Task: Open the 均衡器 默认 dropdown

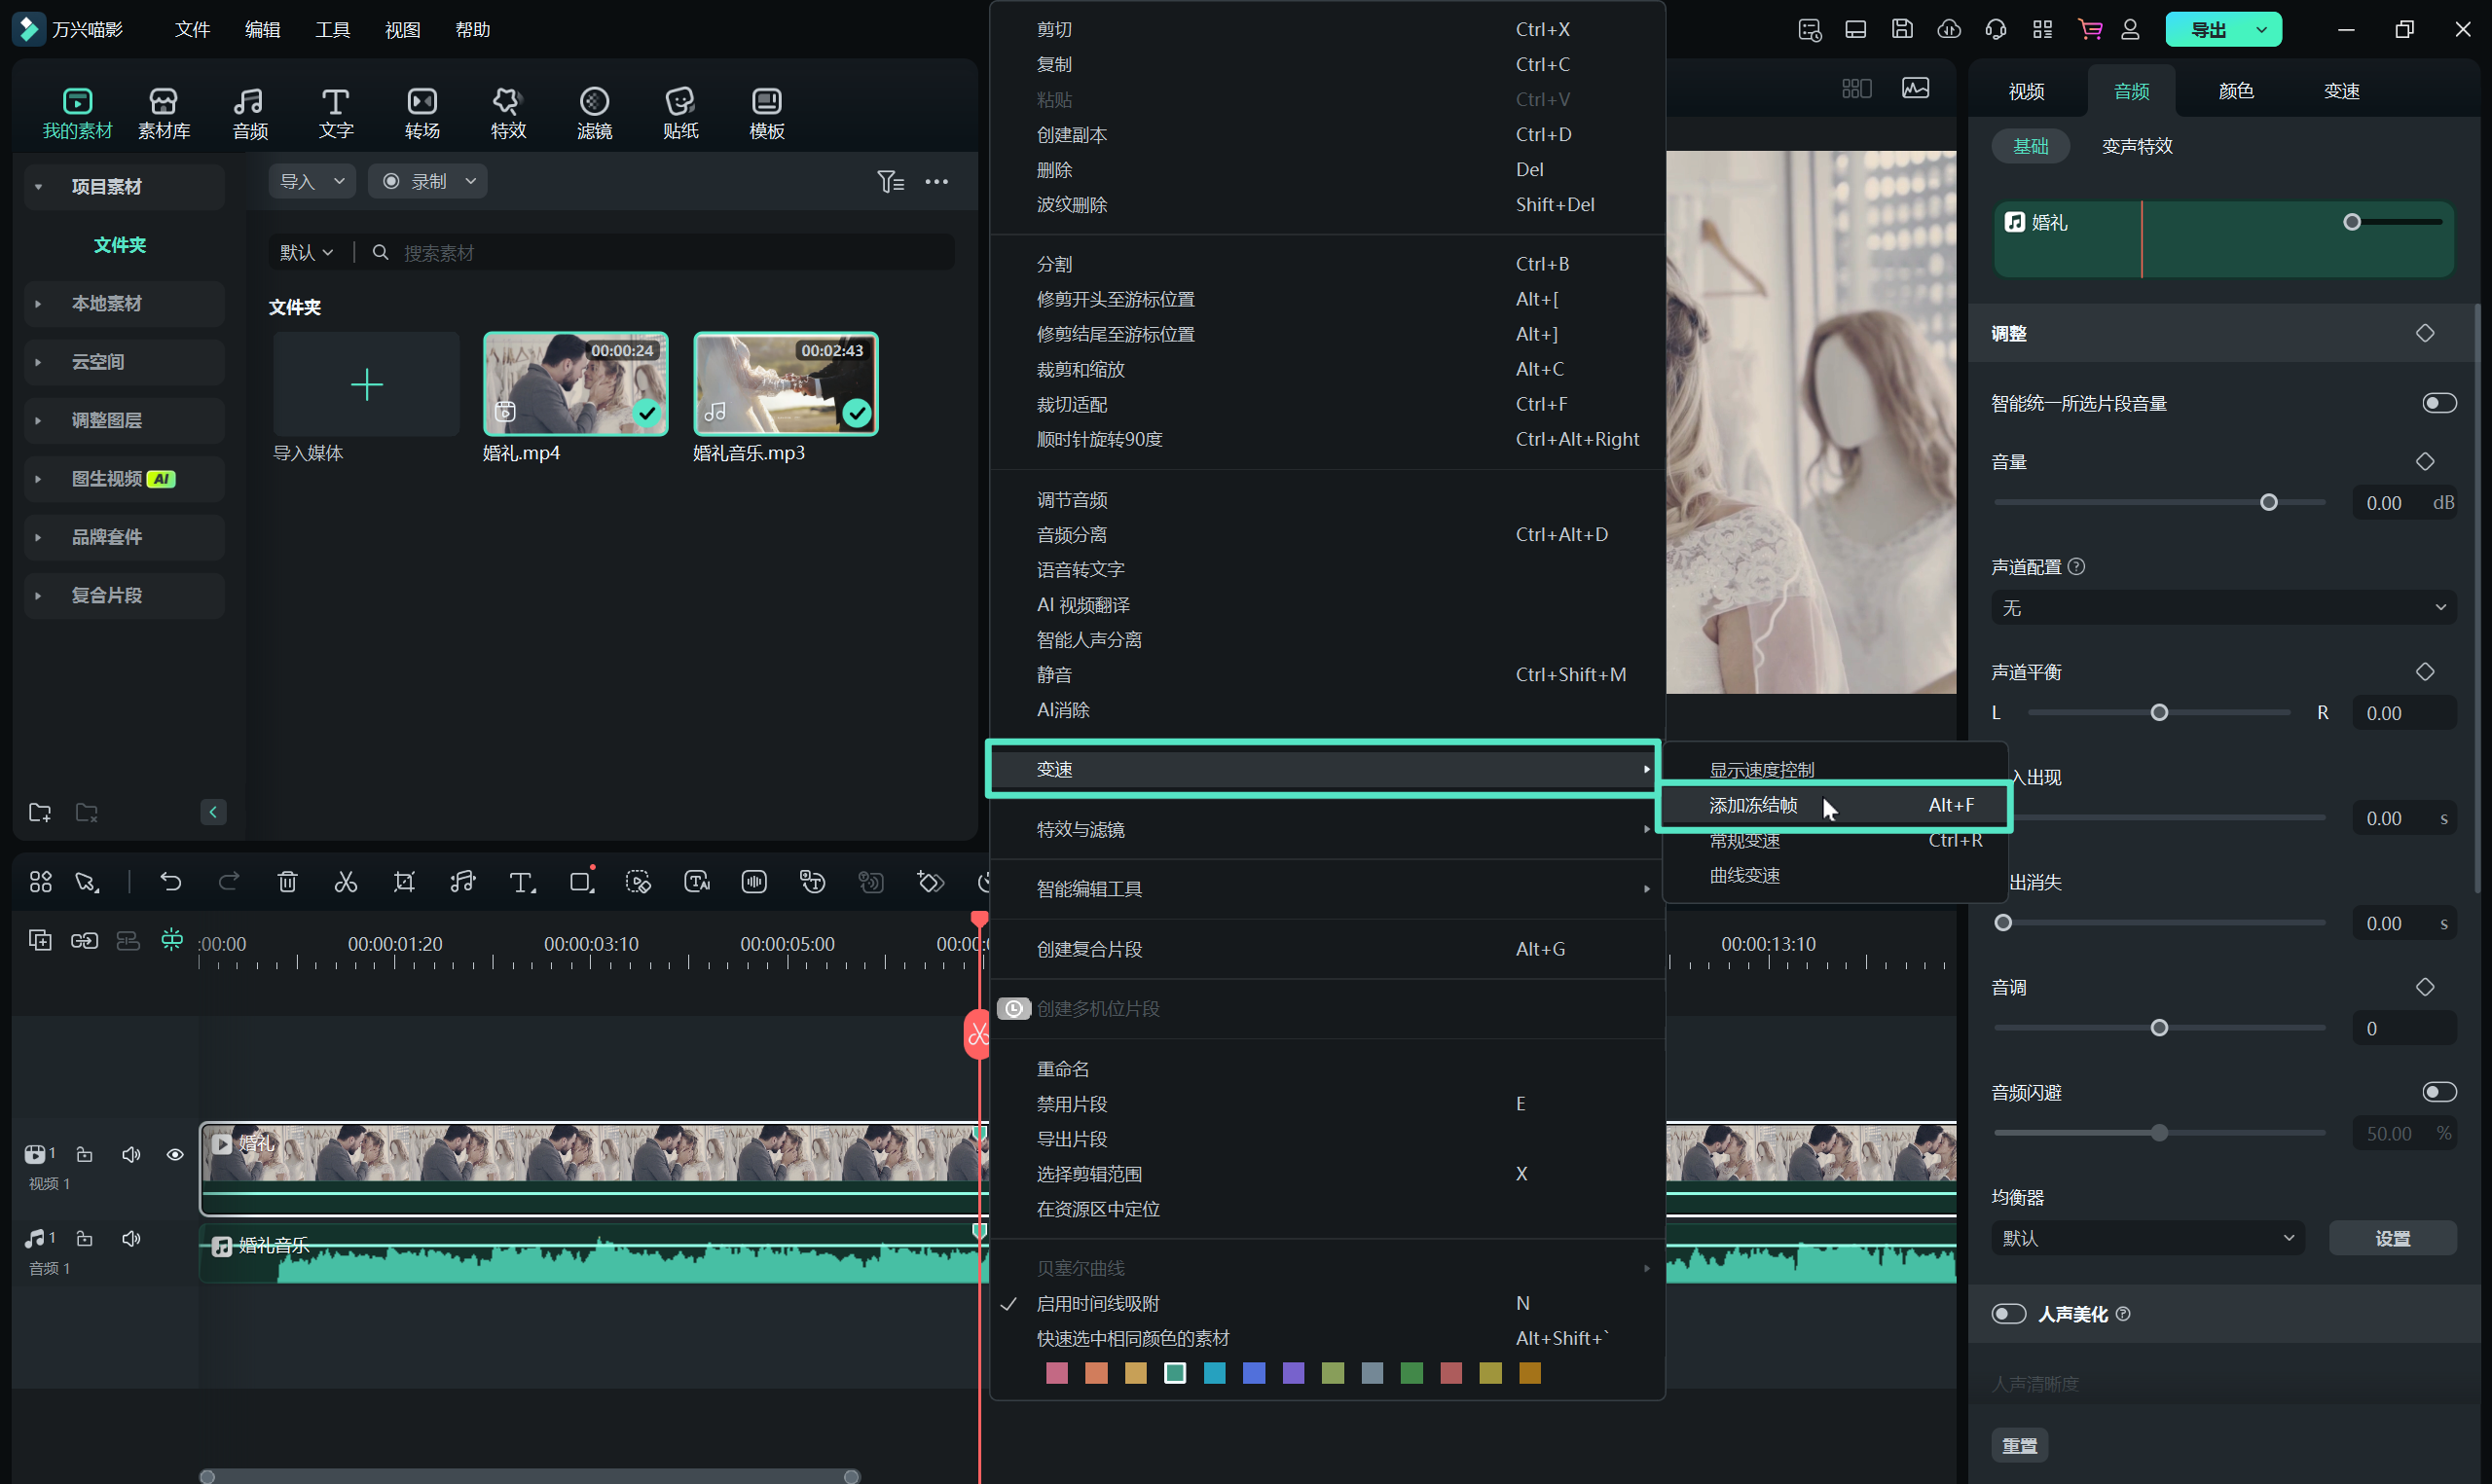Action: tap(2147, 1238)
